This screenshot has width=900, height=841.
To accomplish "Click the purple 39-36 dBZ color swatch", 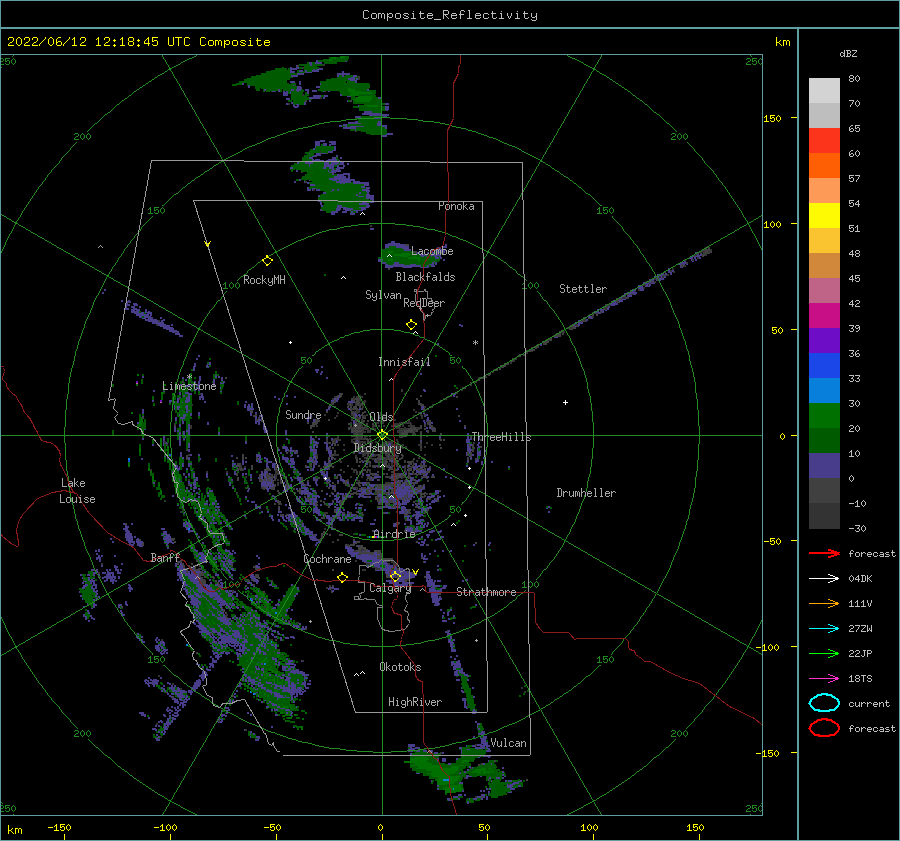I will coord(824,341).
